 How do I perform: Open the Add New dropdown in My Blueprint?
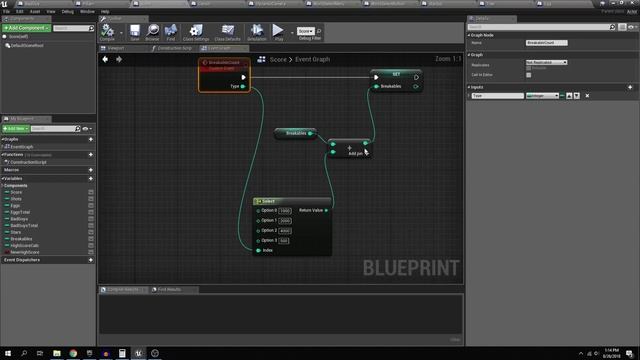[16, 129]
